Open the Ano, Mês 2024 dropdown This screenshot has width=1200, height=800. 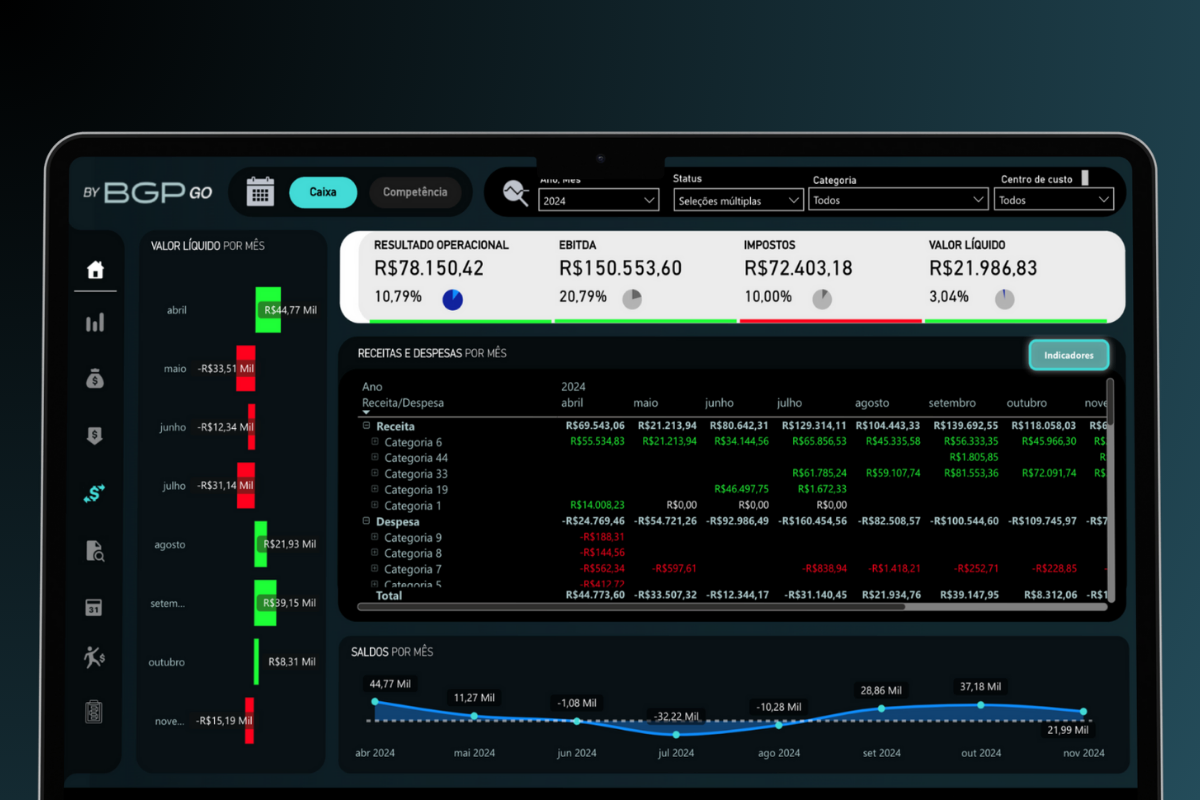(598, 200)
